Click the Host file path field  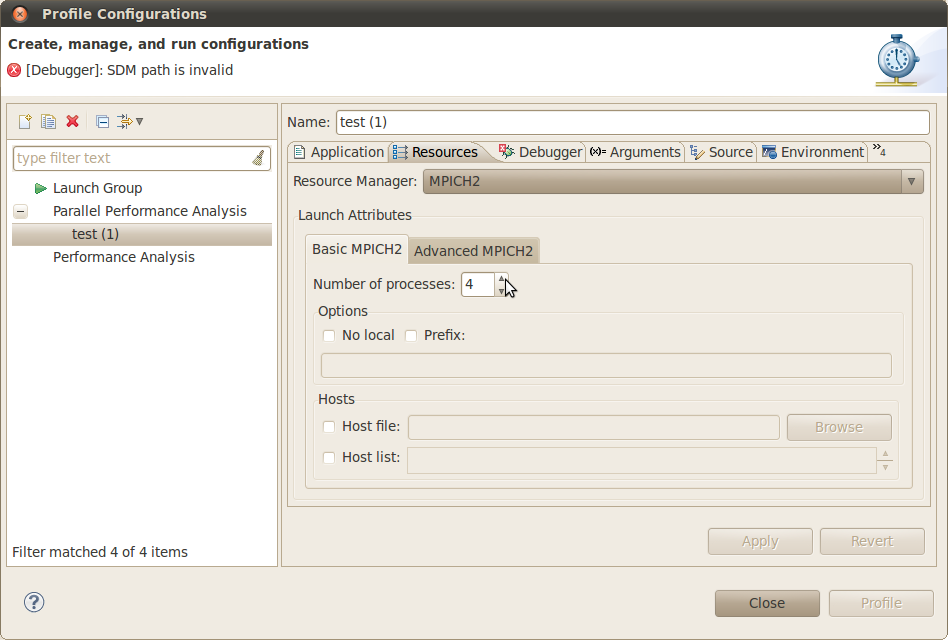(x=594, y=427)
